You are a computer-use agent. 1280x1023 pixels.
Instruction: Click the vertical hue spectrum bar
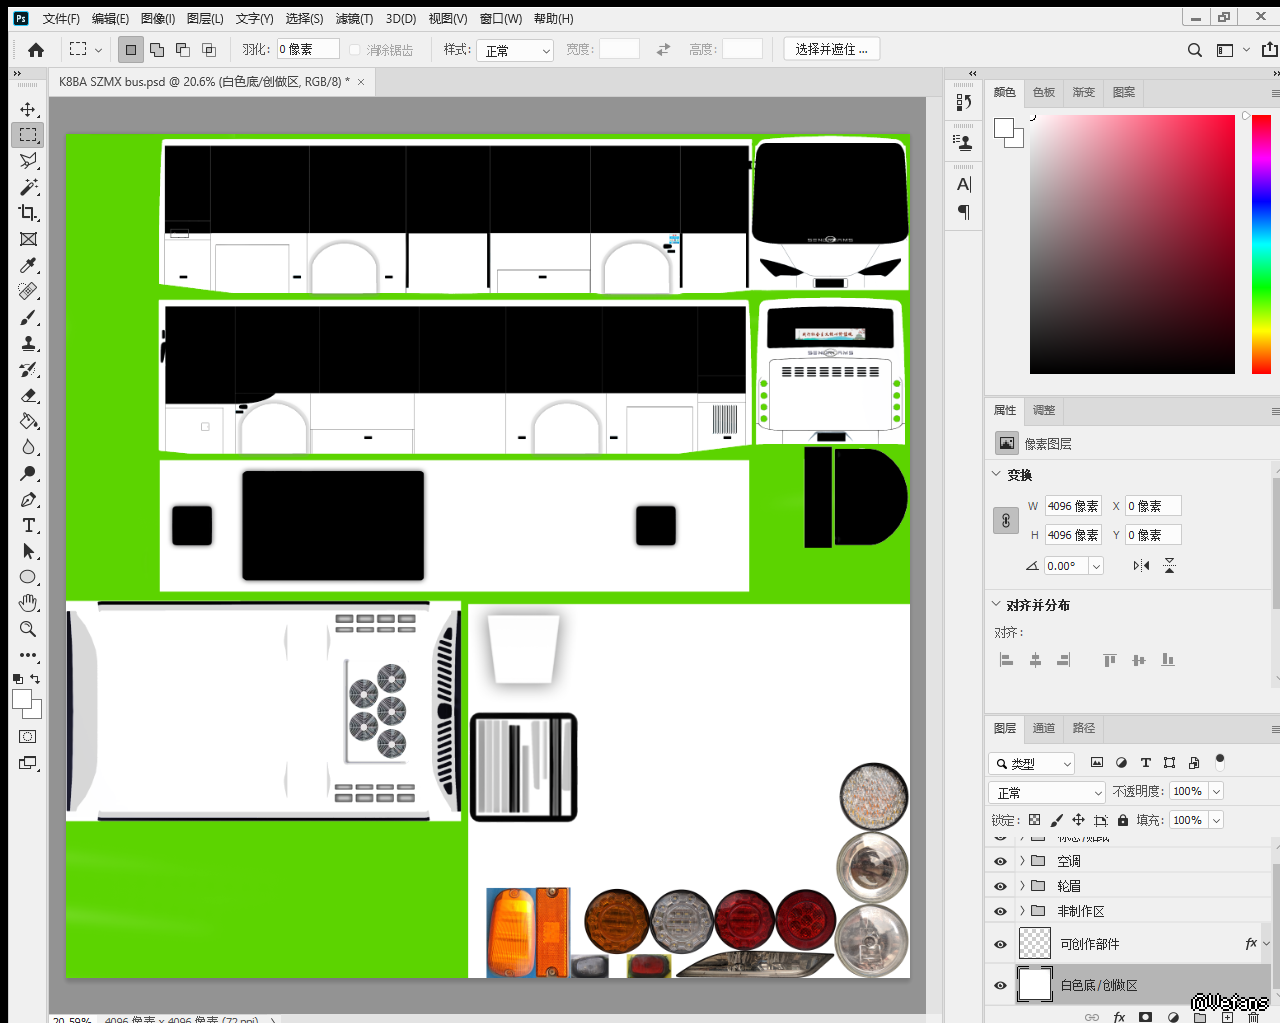click(1261, 244)
